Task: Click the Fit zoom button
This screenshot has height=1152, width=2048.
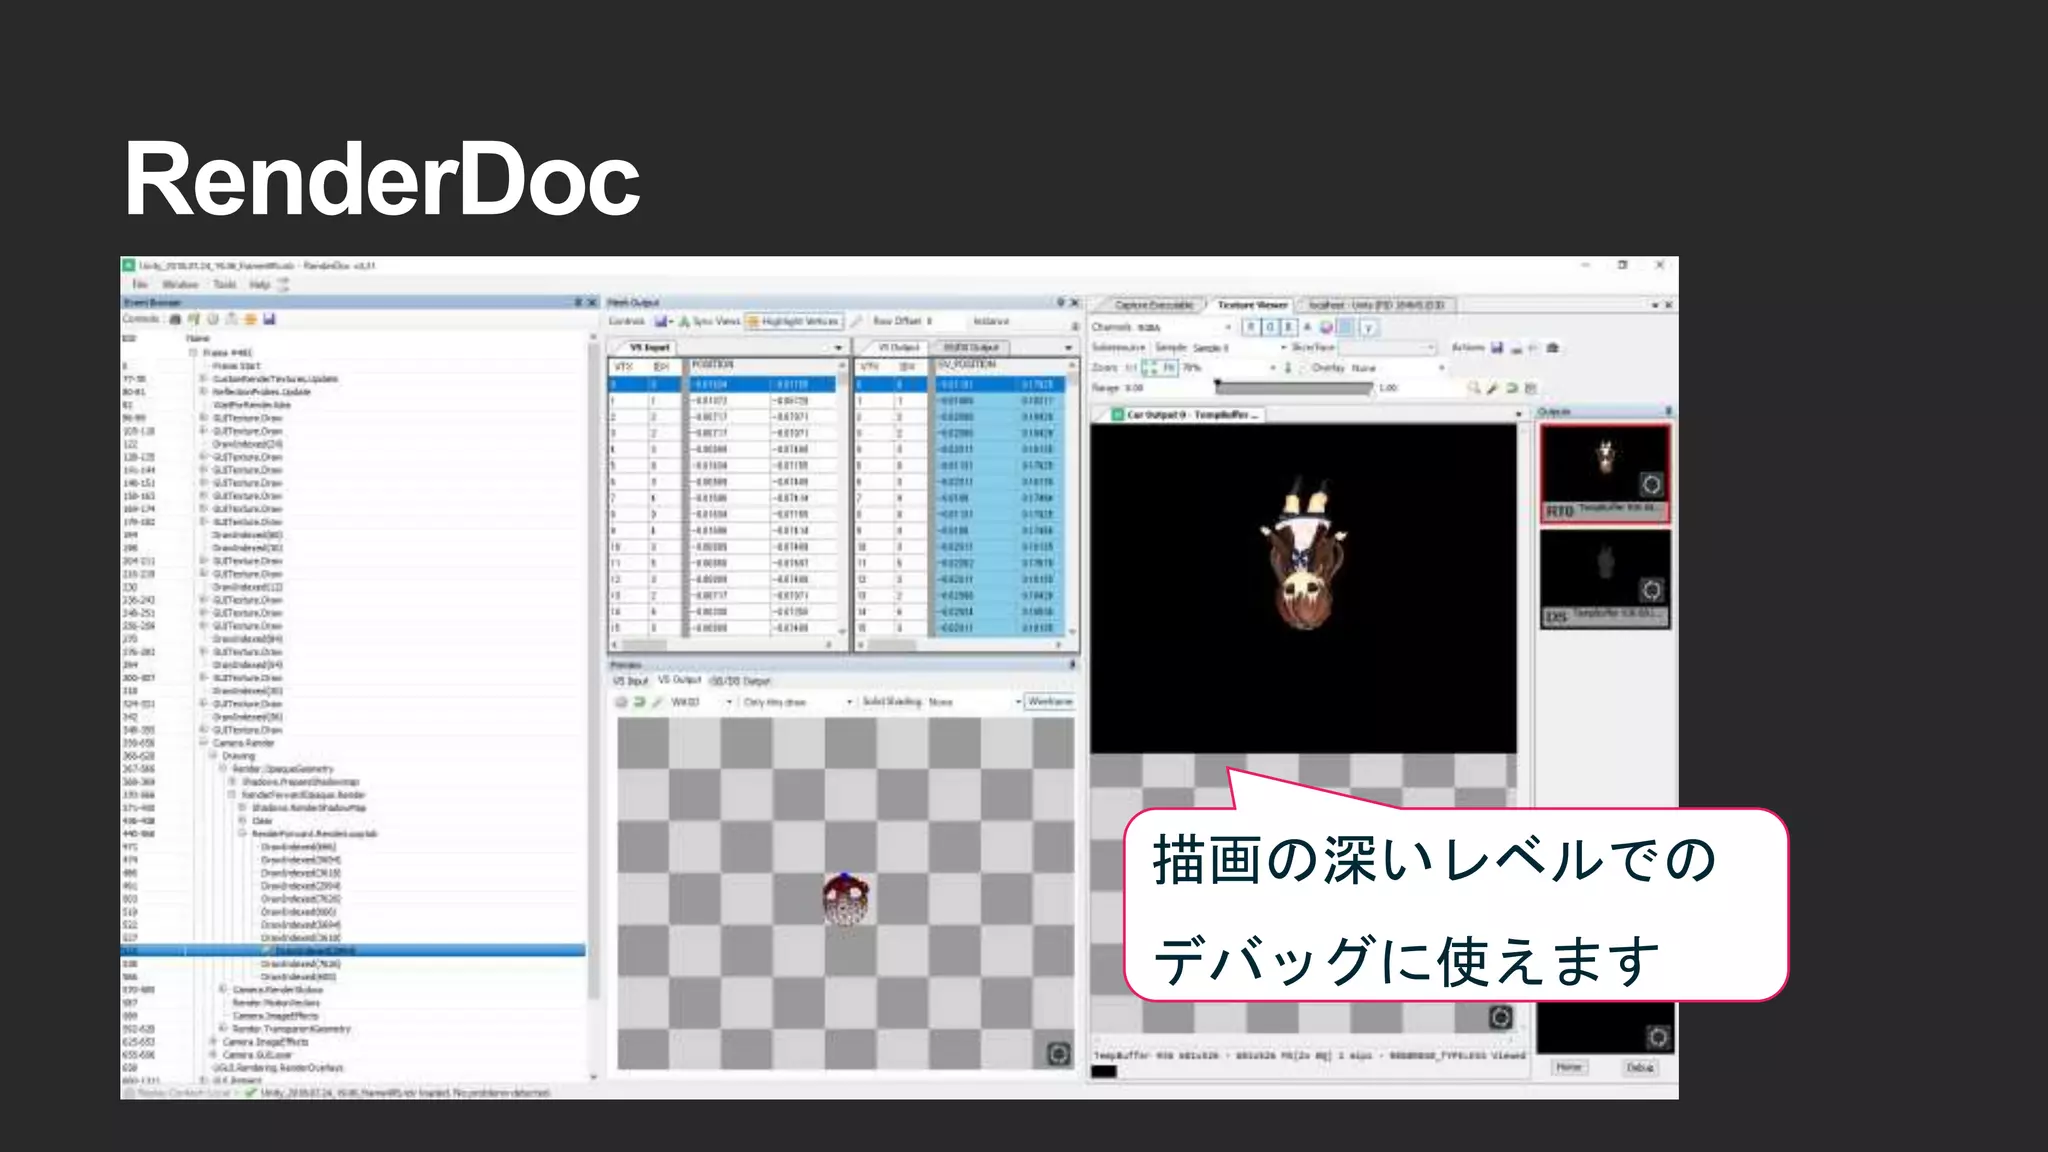Action: click(1168, 368)
